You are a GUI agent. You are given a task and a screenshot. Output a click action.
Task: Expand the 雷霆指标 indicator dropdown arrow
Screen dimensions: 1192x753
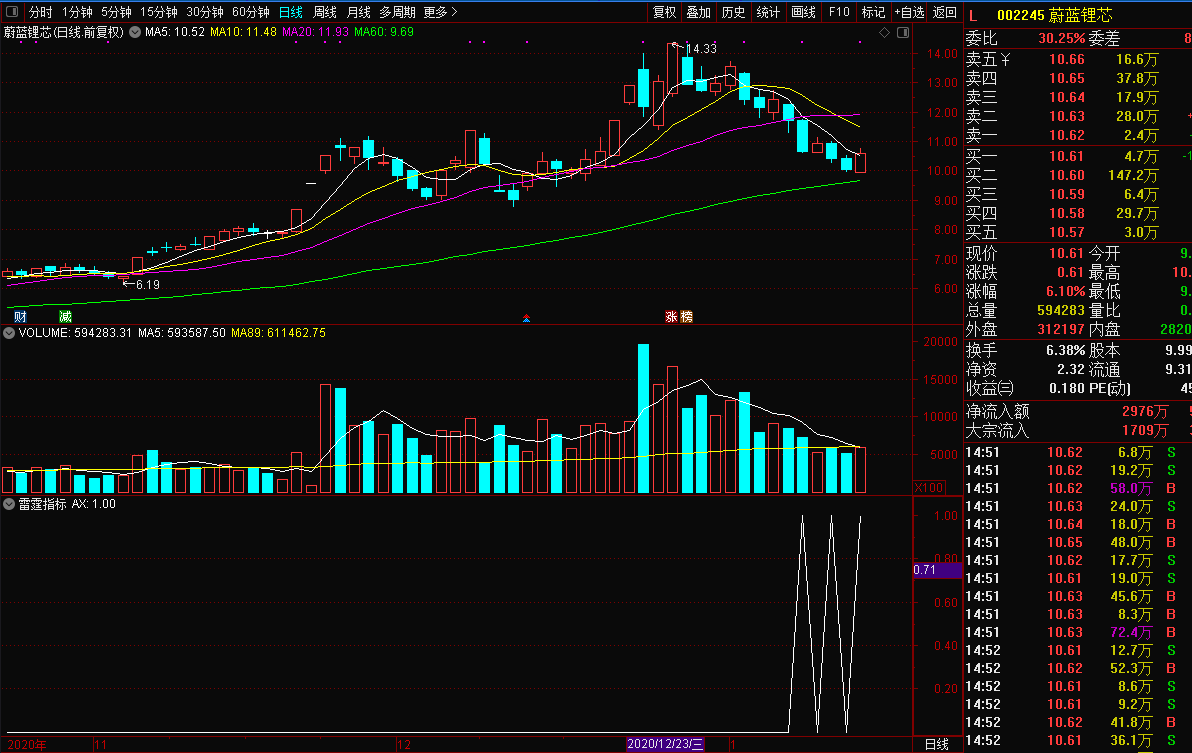pyautogui.click(x=9, y=504)
